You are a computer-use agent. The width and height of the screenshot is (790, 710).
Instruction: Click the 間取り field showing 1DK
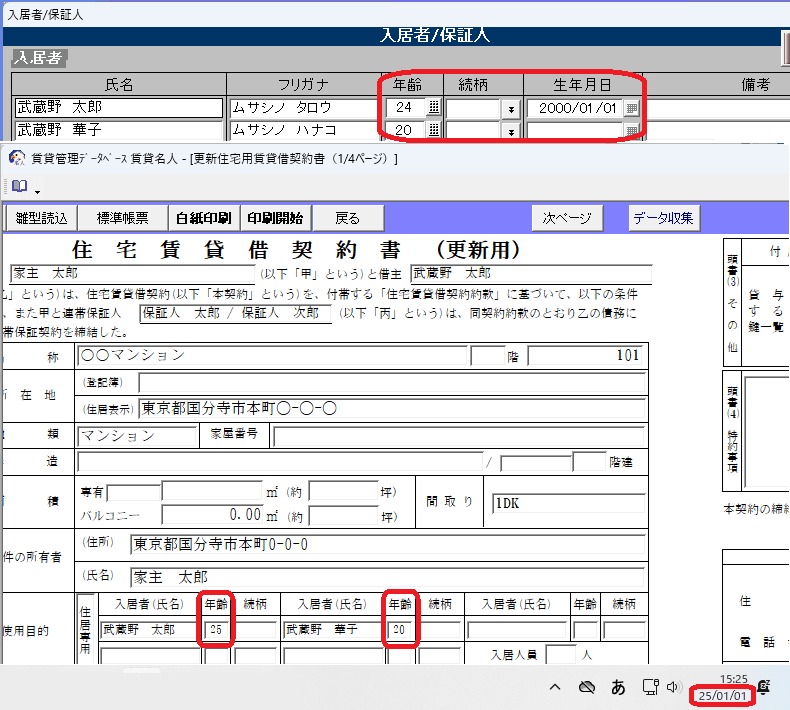click(x=565, y=503)
